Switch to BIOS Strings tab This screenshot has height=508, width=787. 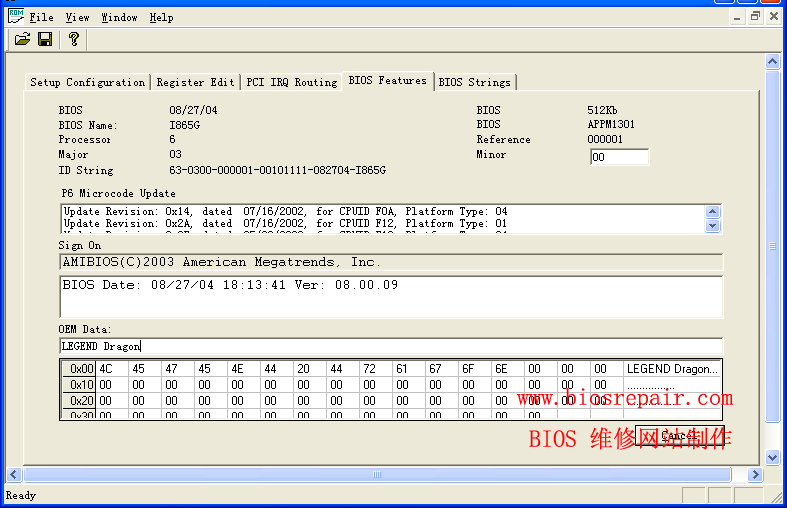coord(475,82)
